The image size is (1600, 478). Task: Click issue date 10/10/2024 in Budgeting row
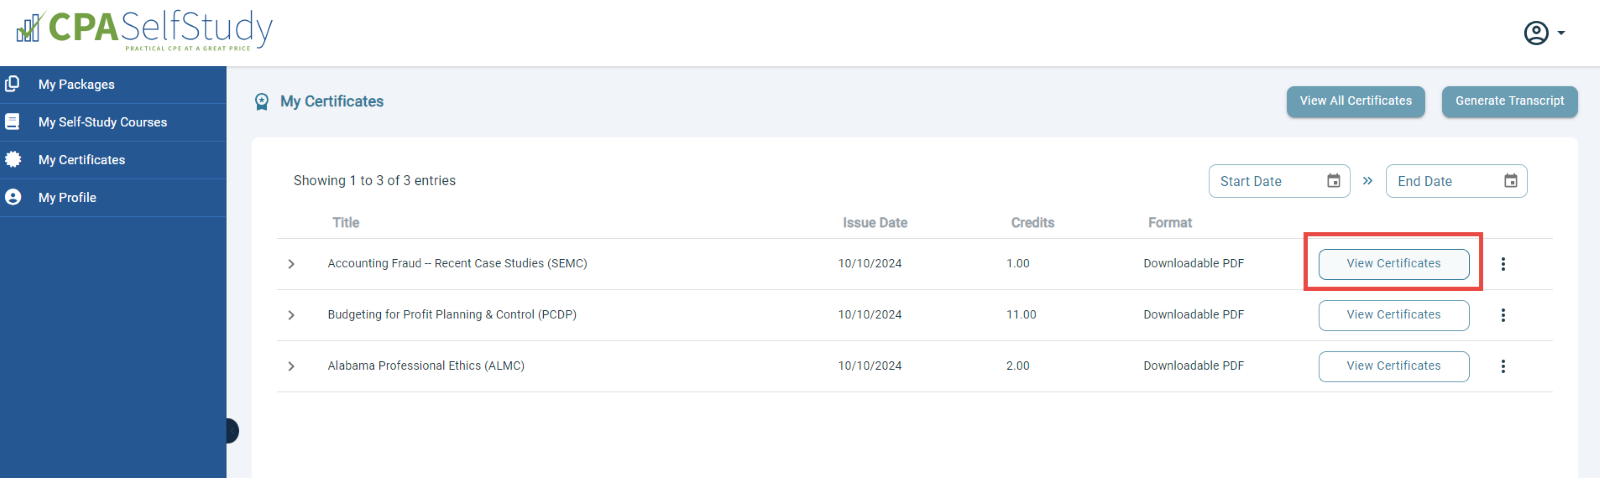(870, 315)
